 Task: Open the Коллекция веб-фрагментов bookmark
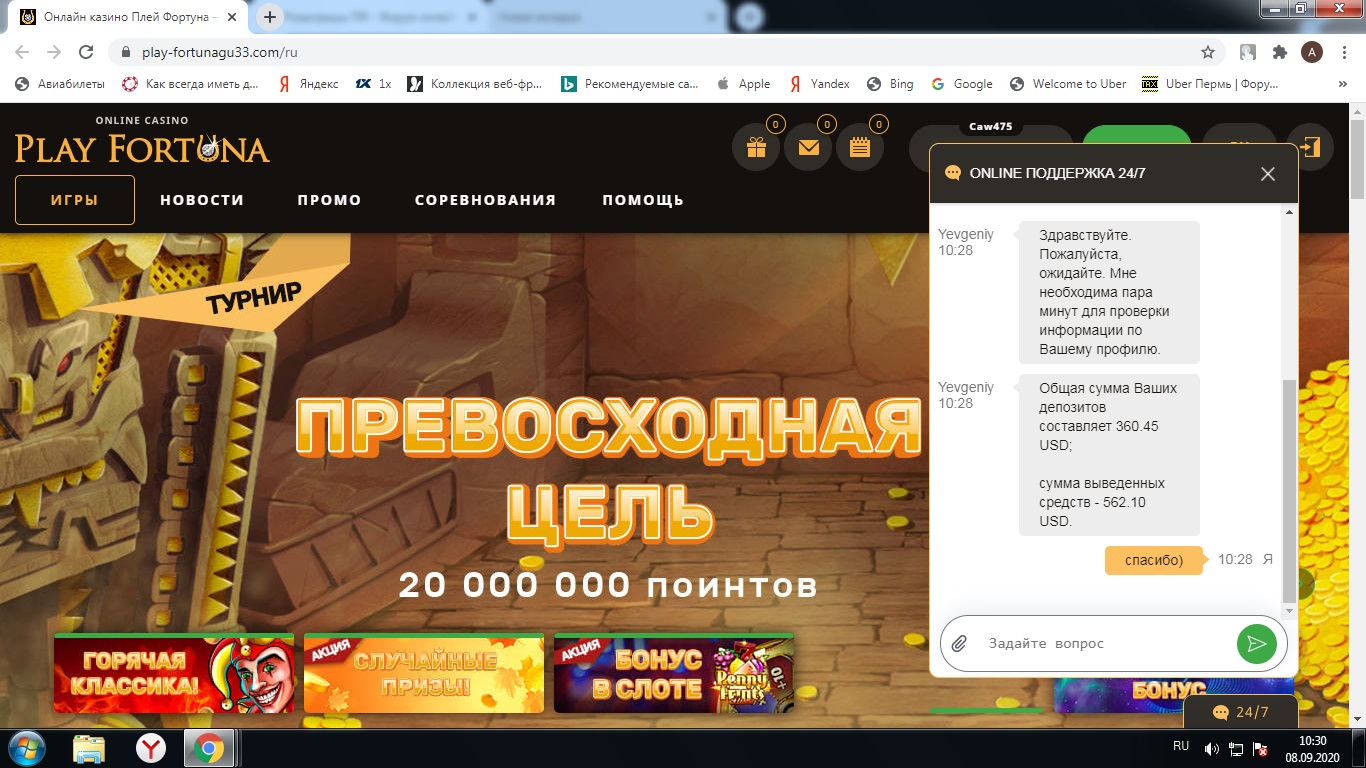[475, 84]
